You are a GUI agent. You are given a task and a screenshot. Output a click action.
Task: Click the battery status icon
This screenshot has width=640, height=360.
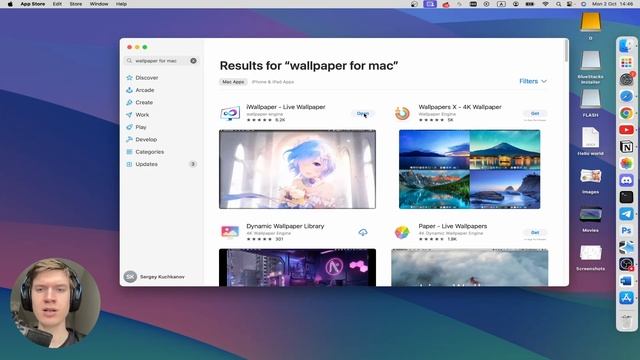(530, 4)
